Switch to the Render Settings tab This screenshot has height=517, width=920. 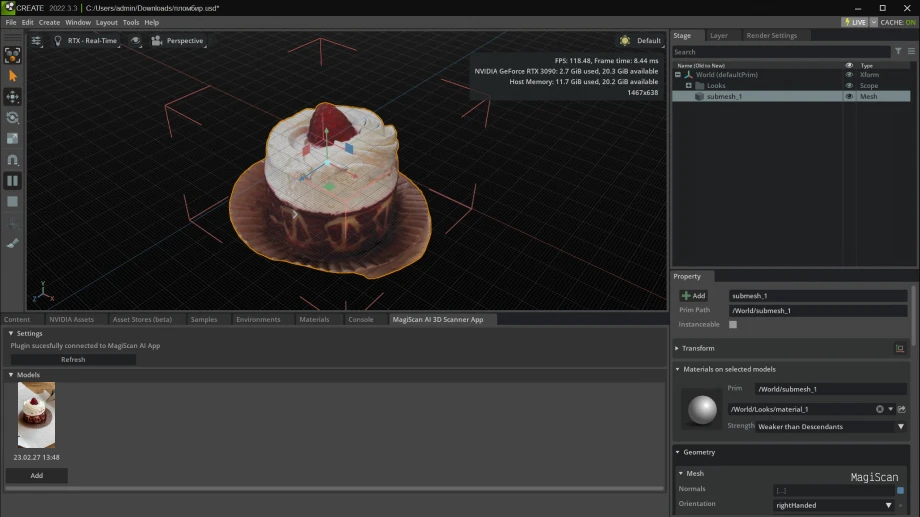(772, 35)
